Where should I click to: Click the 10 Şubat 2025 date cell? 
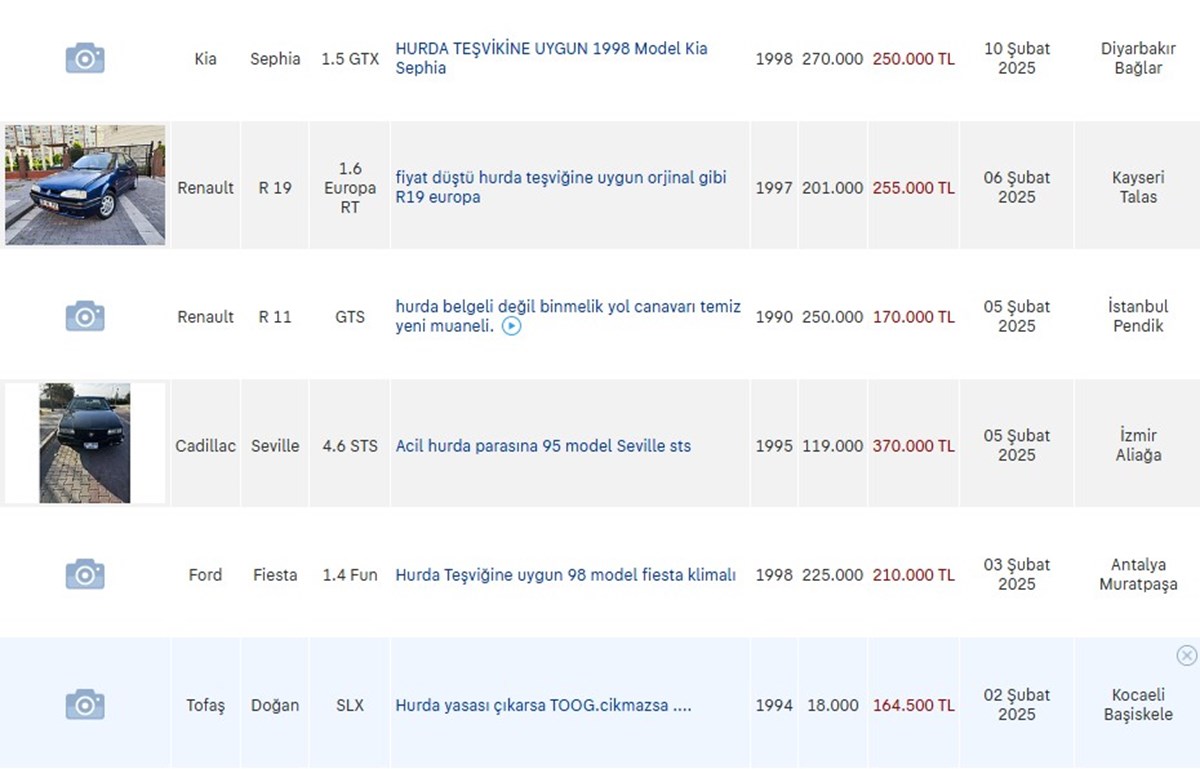[x=1016, y=58]
